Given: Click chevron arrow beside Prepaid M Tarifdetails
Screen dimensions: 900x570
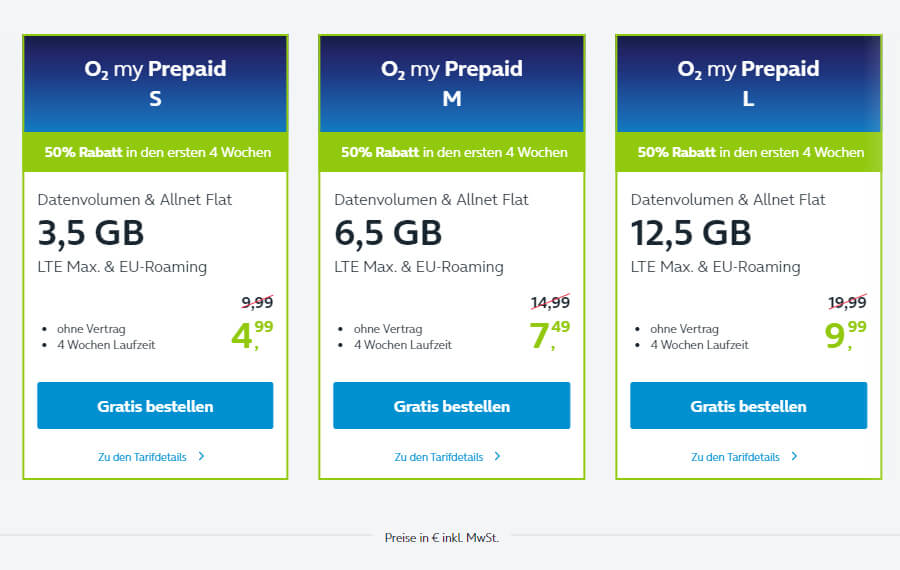Looking at the screenshot, I should [498, 456].
